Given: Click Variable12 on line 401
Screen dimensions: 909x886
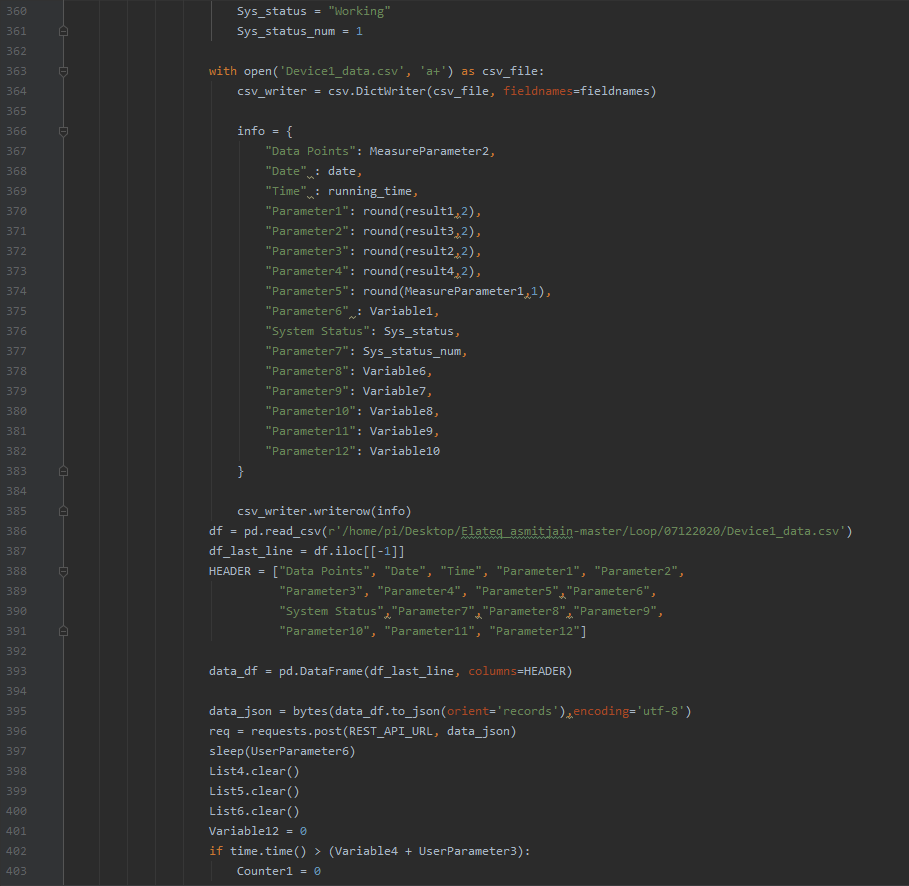Looking at the screenshot, I should (243, 831).
